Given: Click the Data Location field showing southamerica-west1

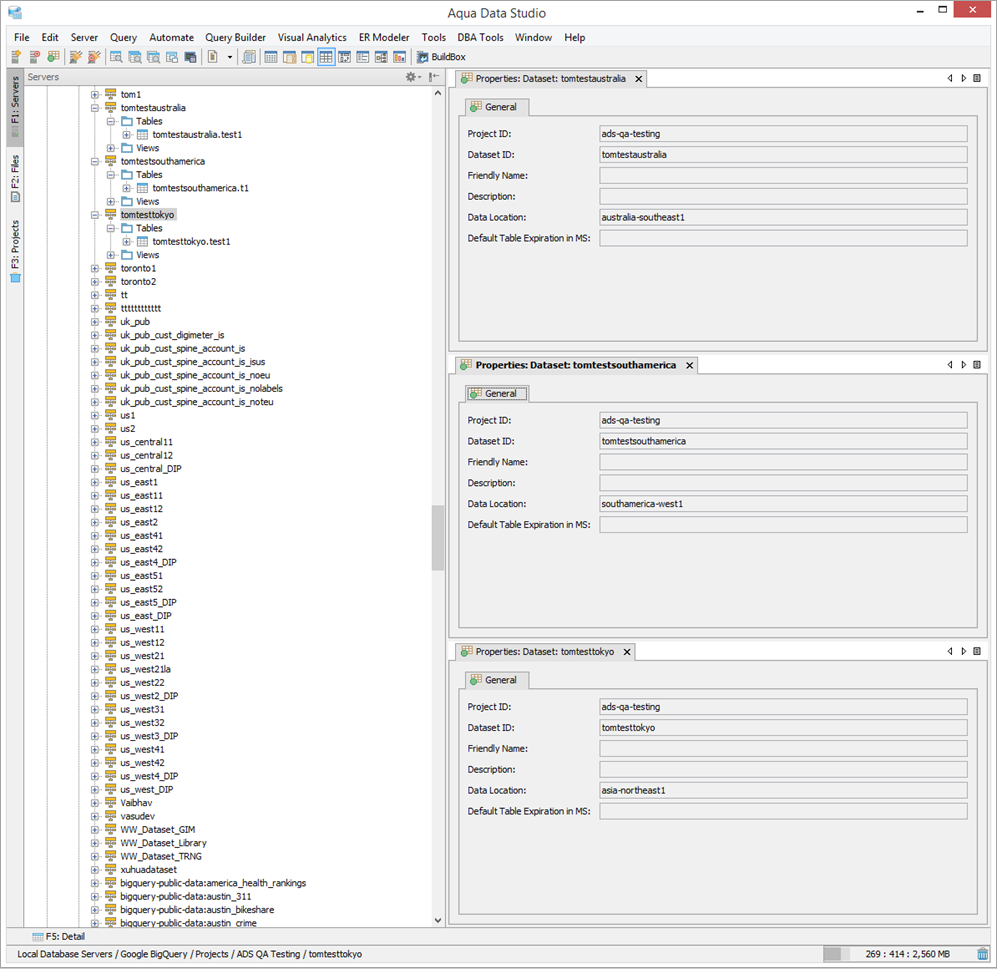Looking at the screenshot, I should [783, 504].
